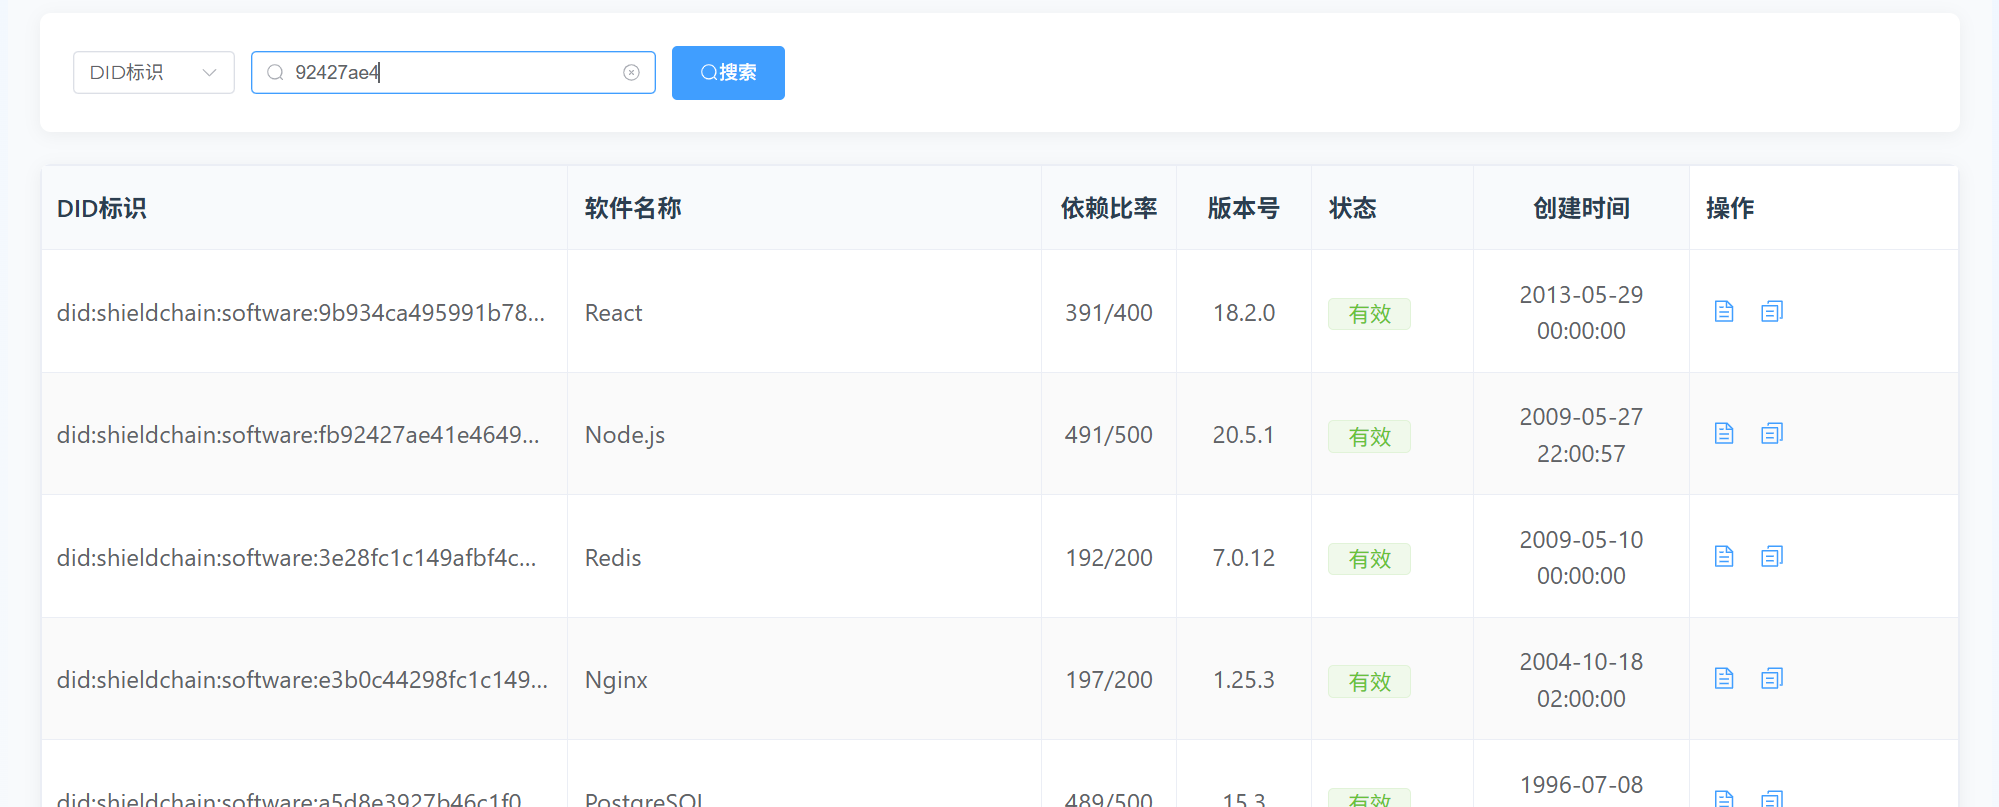
Task: View details document icon for React row
Action: [1724, 312]
